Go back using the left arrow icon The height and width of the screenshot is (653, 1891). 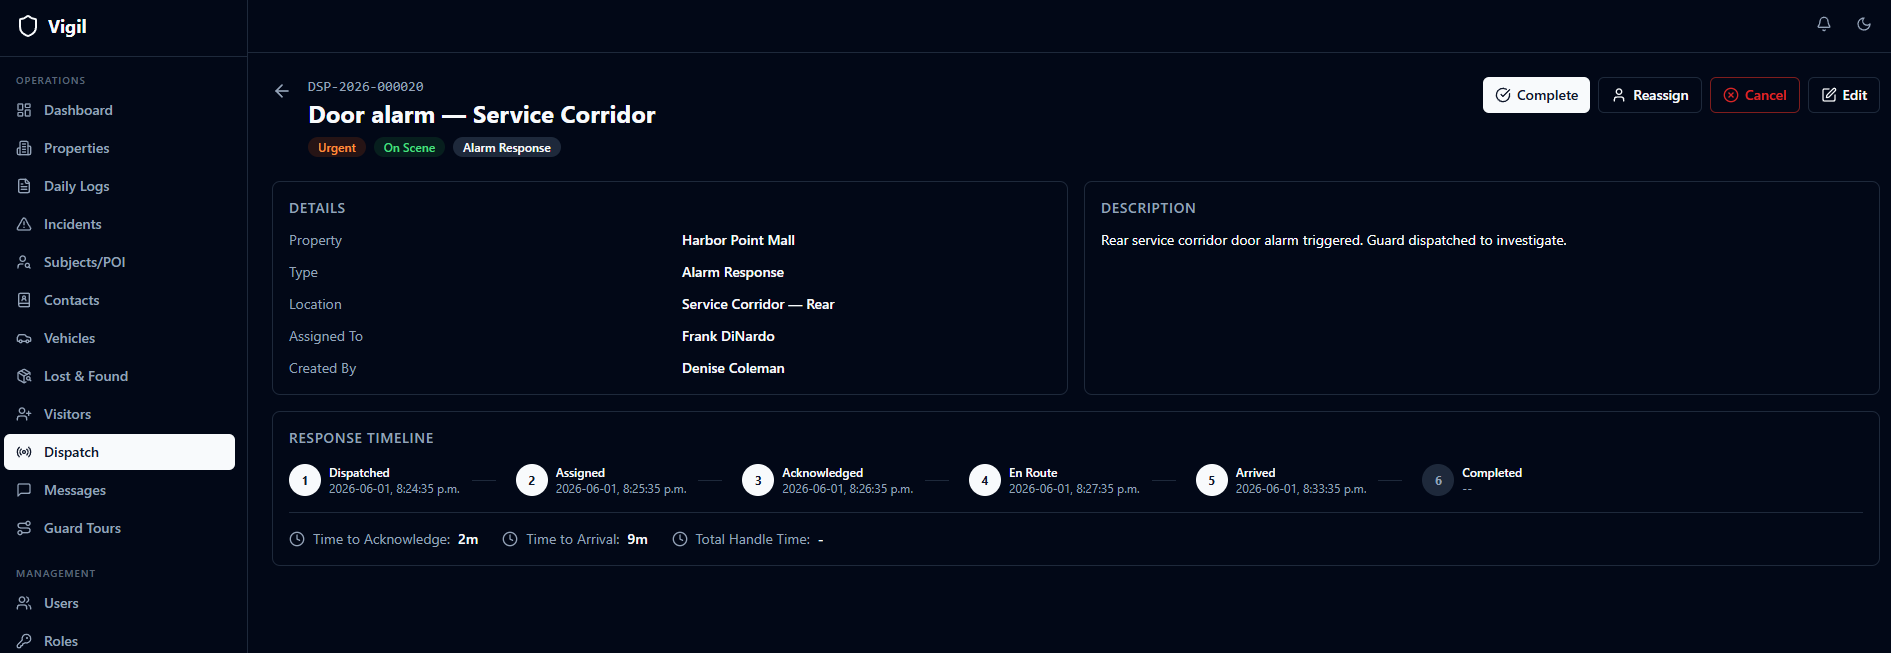click(x=282, y=91)
